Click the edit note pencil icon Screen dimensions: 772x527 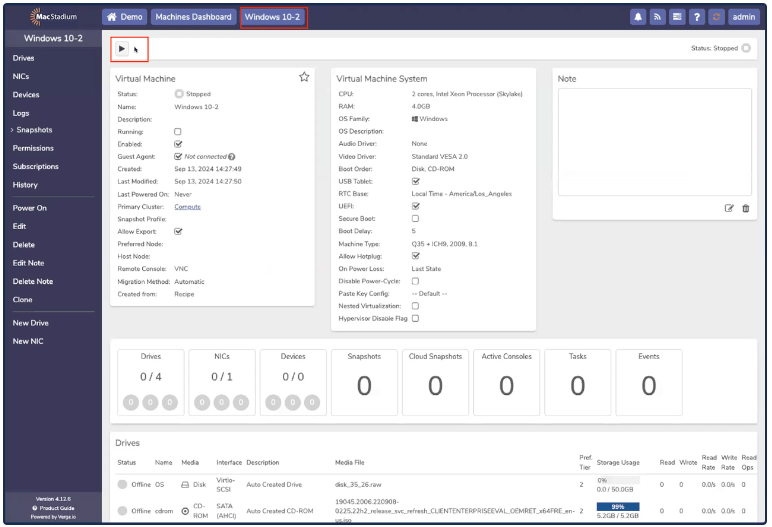point(729,208)
